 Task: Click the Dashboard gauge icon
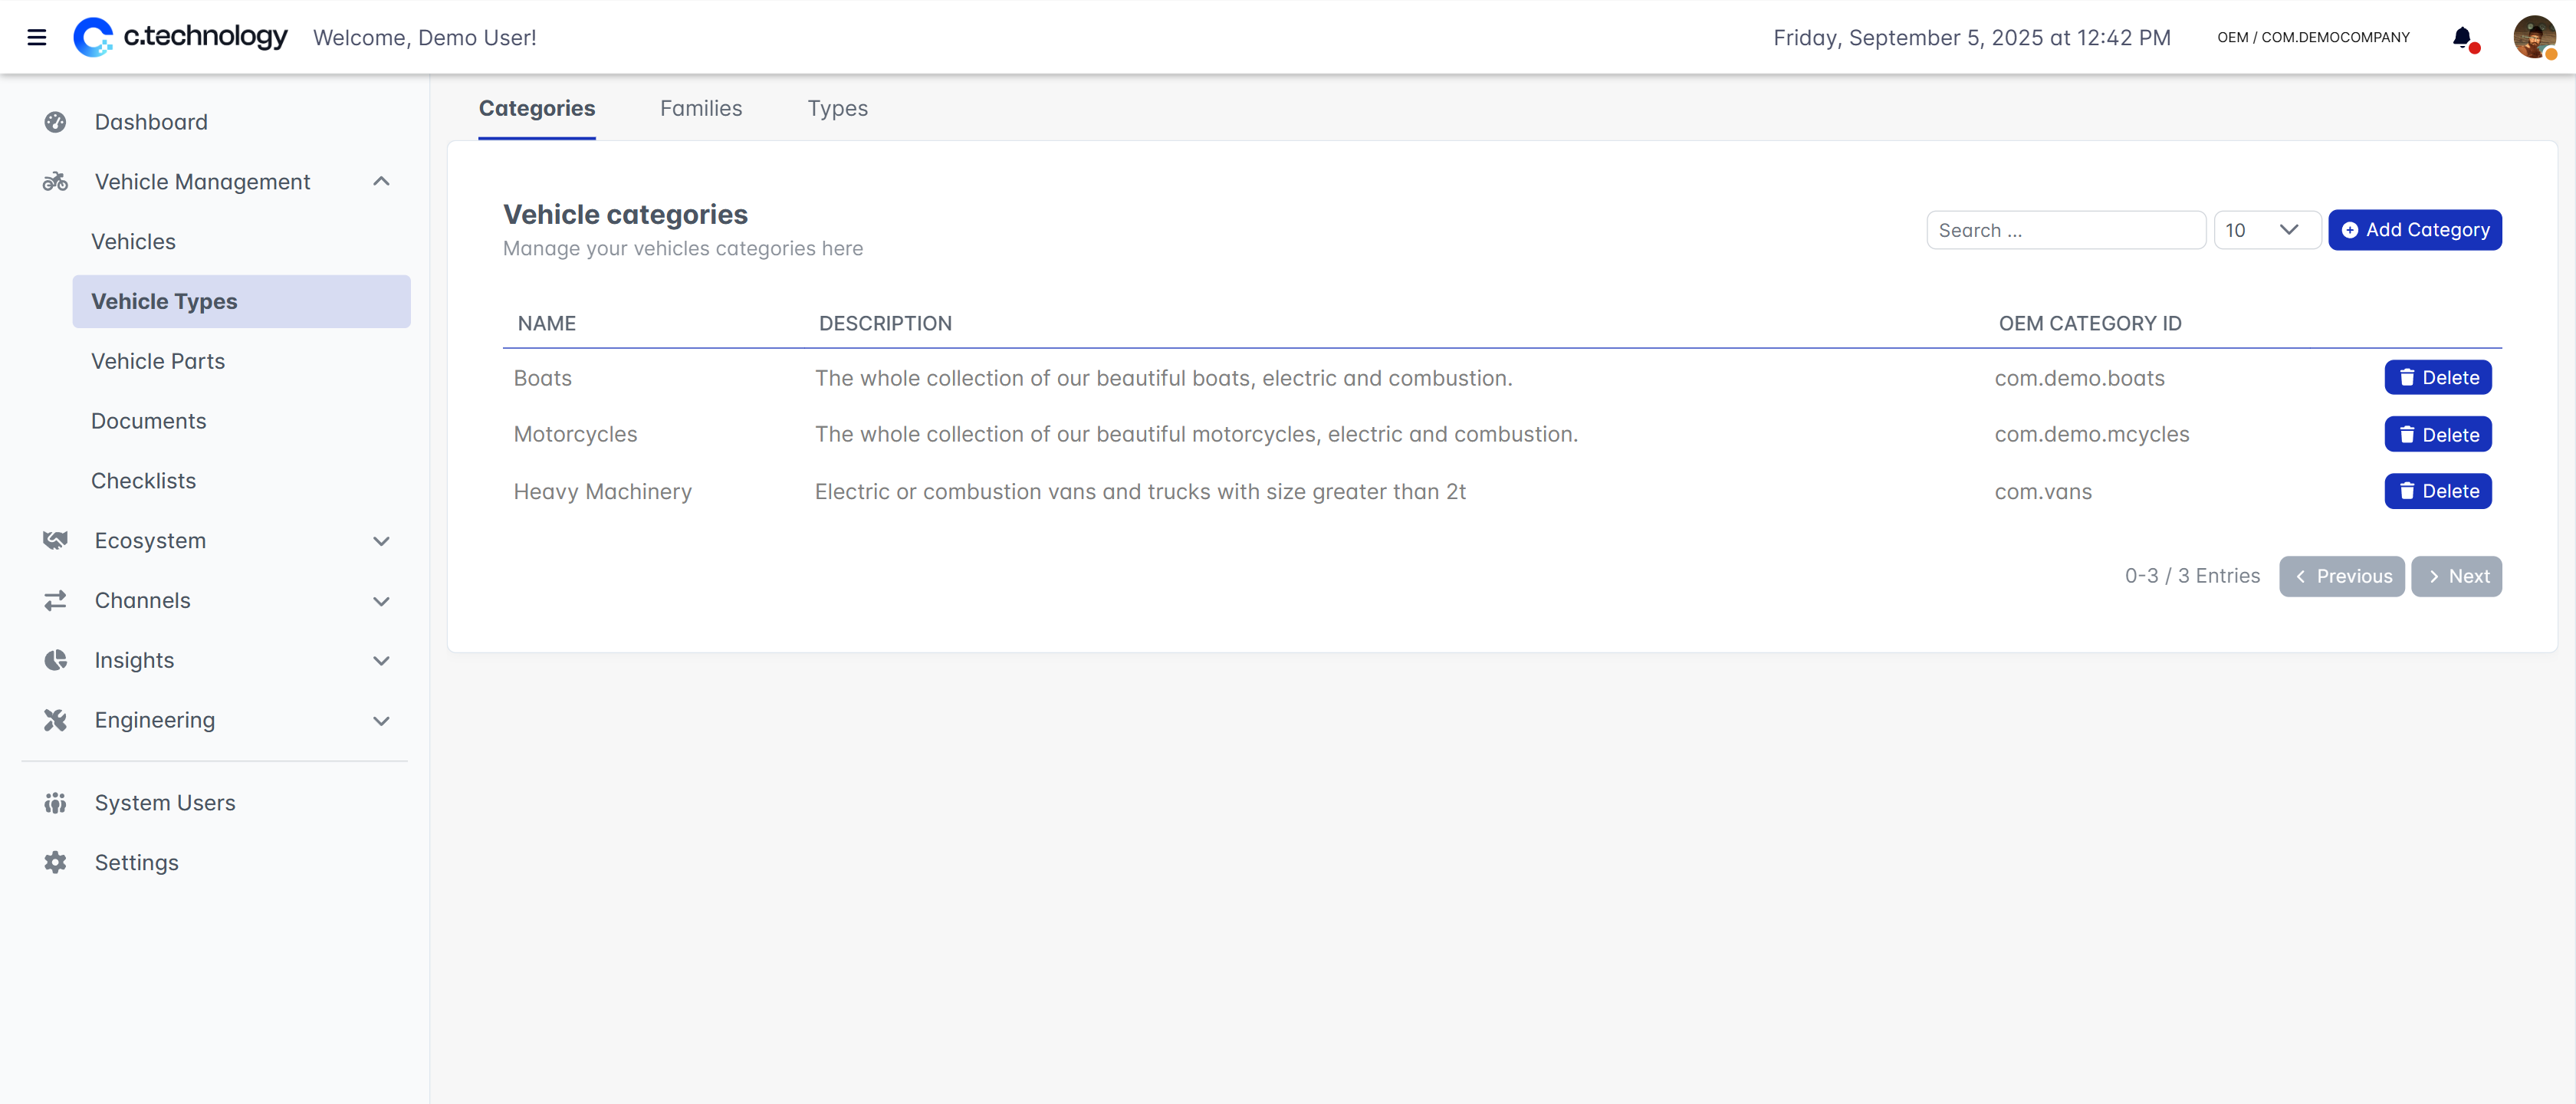(x=55, y=122)
